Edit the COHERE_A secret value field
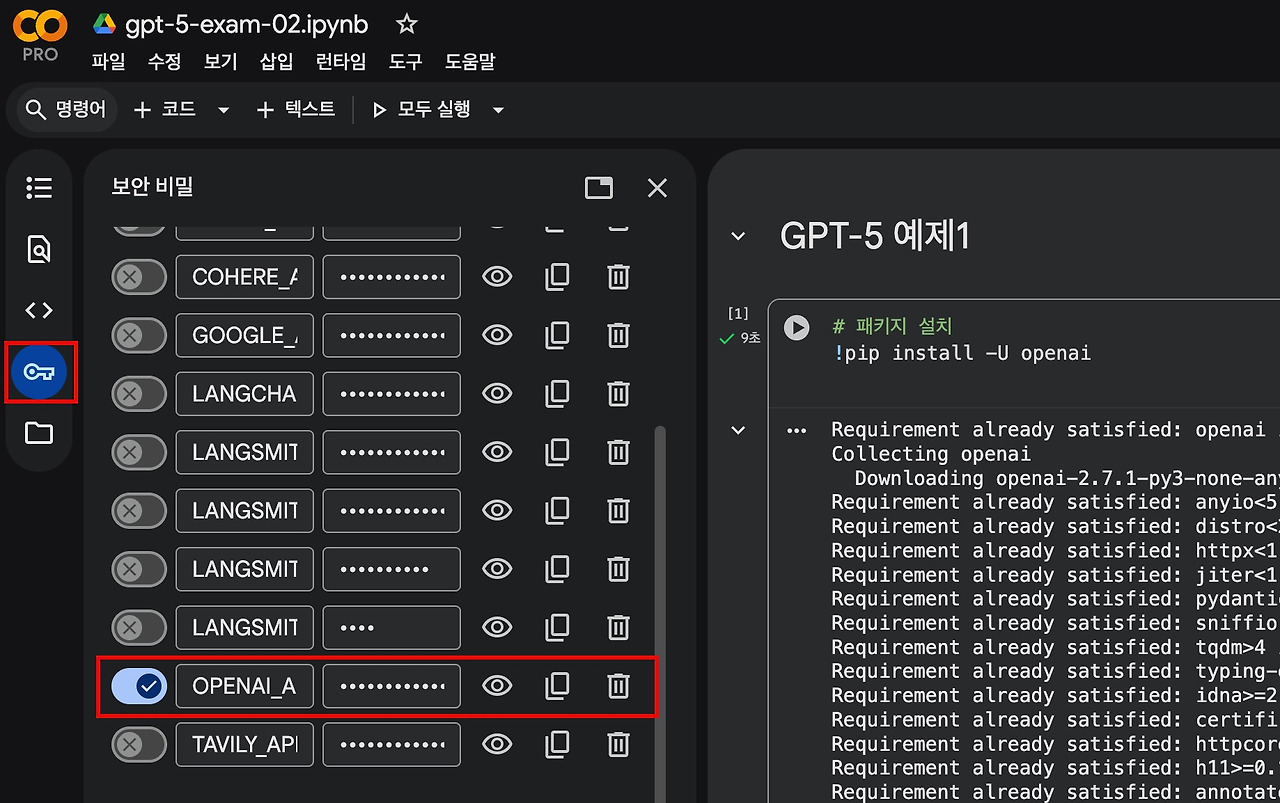The height and width of the screenshot is (803, 1280). [x=392, y=277]
